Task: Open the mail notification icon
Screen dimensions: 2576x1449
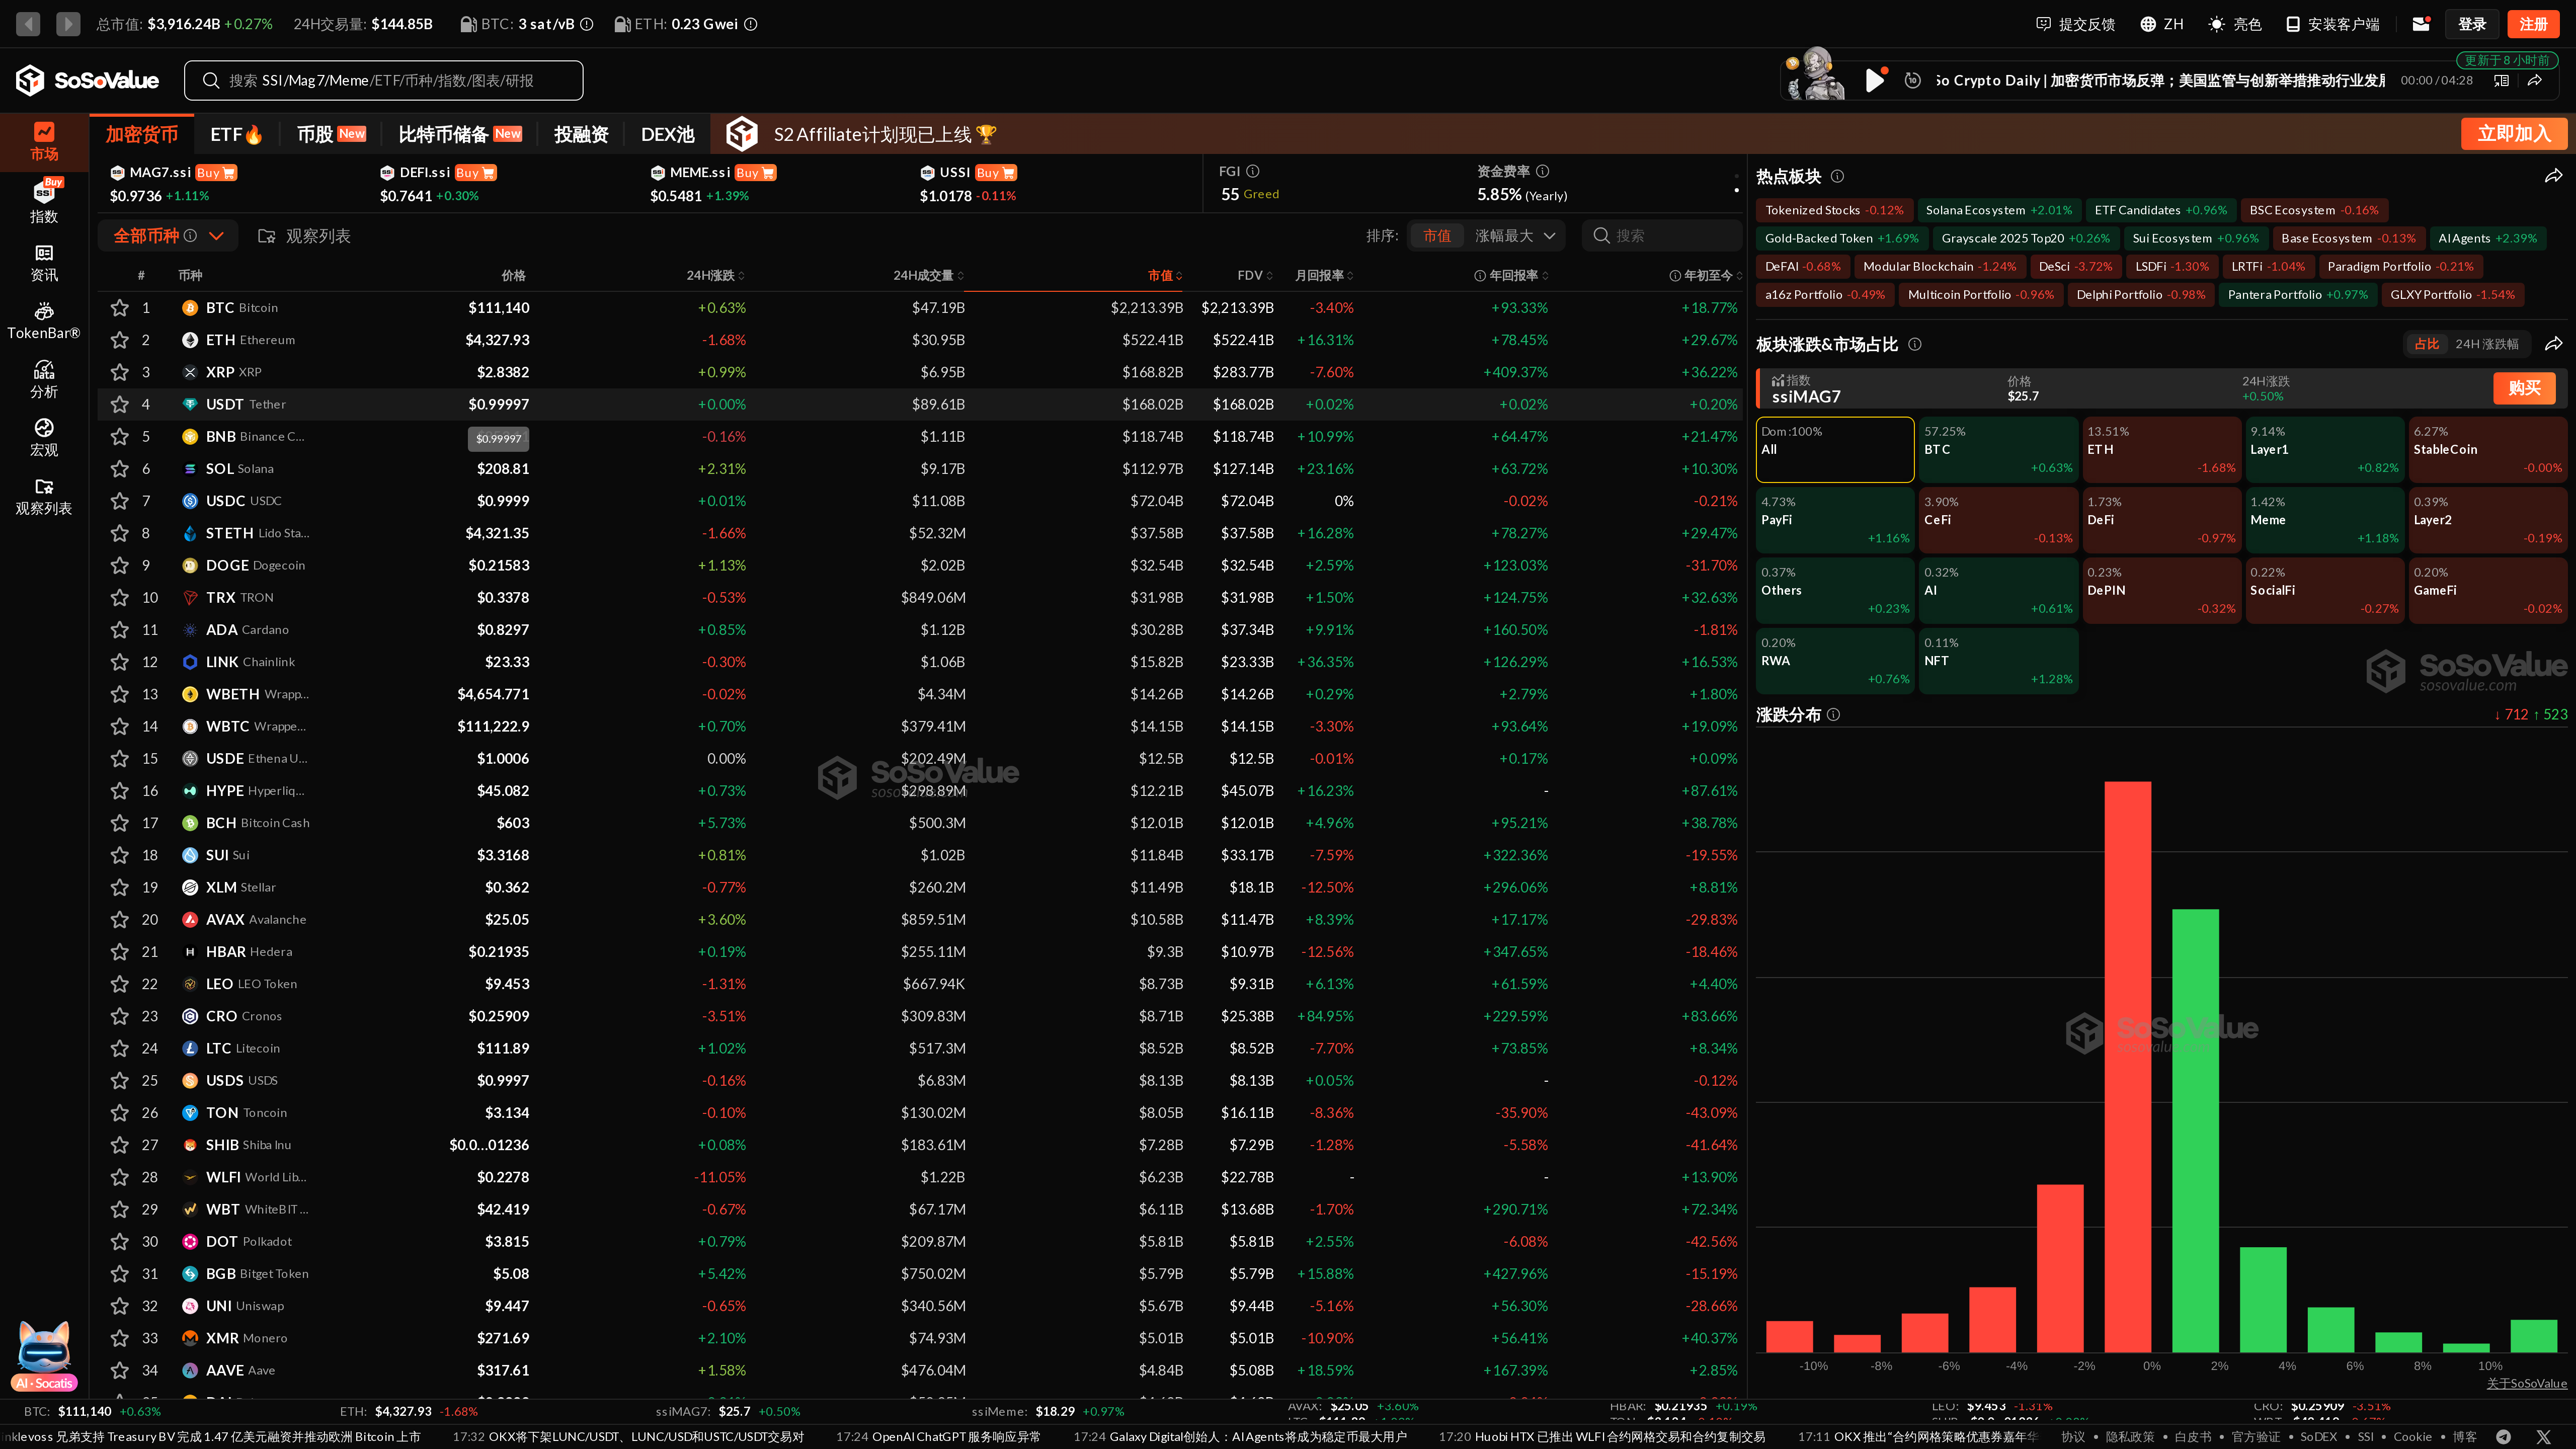Action: coord(2421,24)
